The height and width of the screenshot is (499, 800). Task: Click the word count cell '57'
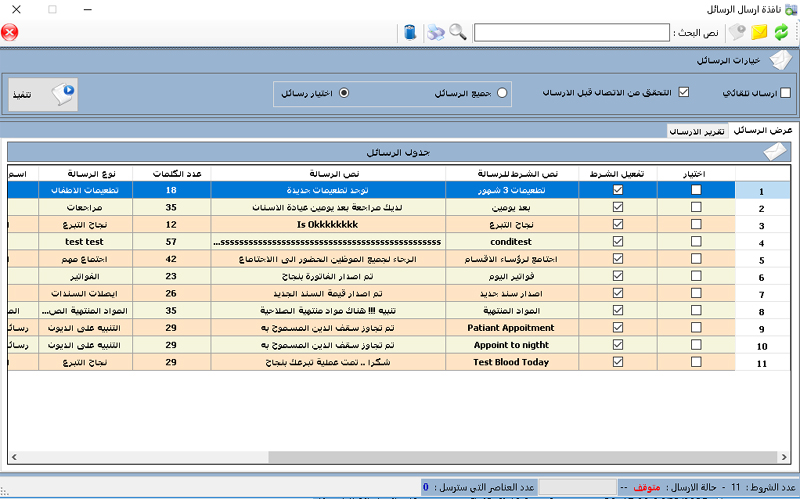[x=171, y=242]
